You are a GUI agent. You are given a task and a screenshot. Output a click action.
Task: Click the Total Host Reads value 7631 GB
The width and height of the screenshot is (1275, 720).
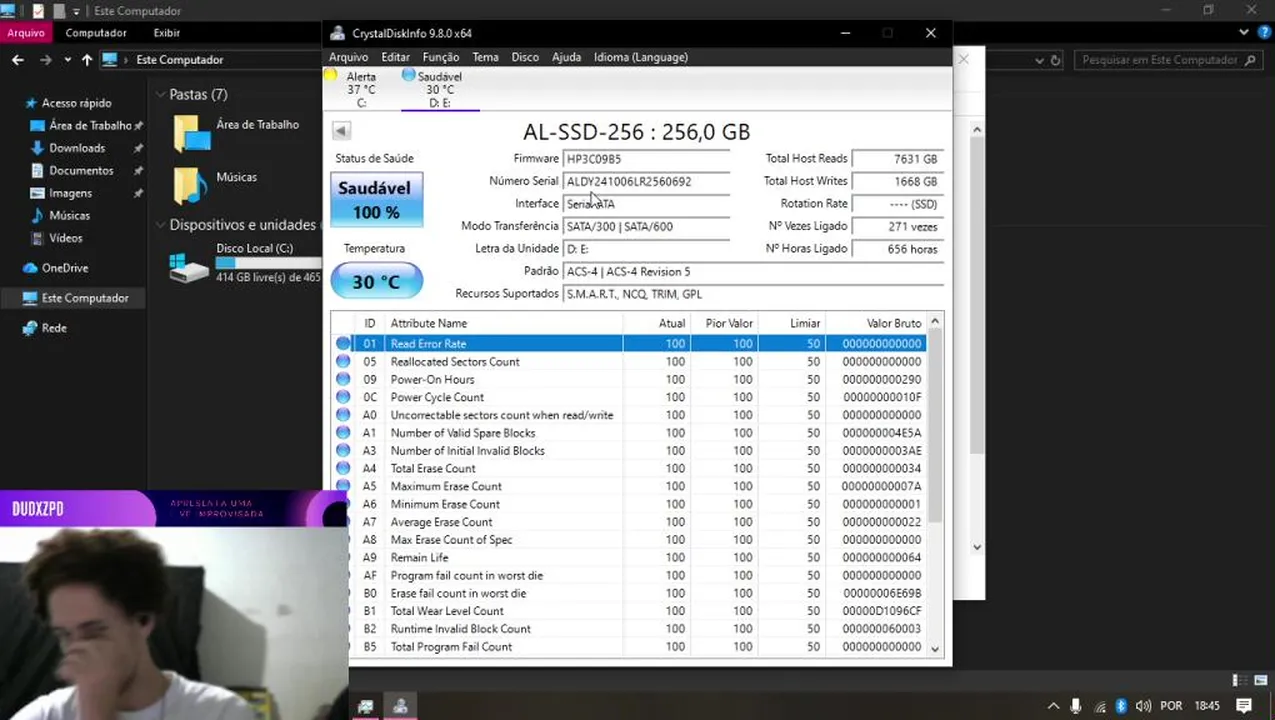897,159
